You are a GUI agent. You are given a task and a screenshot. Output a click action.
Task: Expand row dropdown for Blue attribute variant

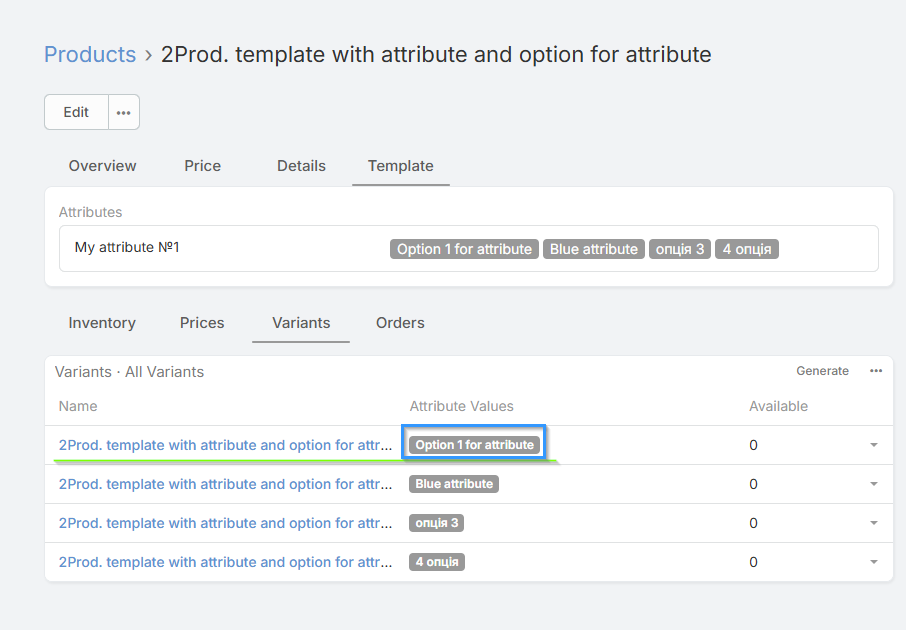coord(873,484)
